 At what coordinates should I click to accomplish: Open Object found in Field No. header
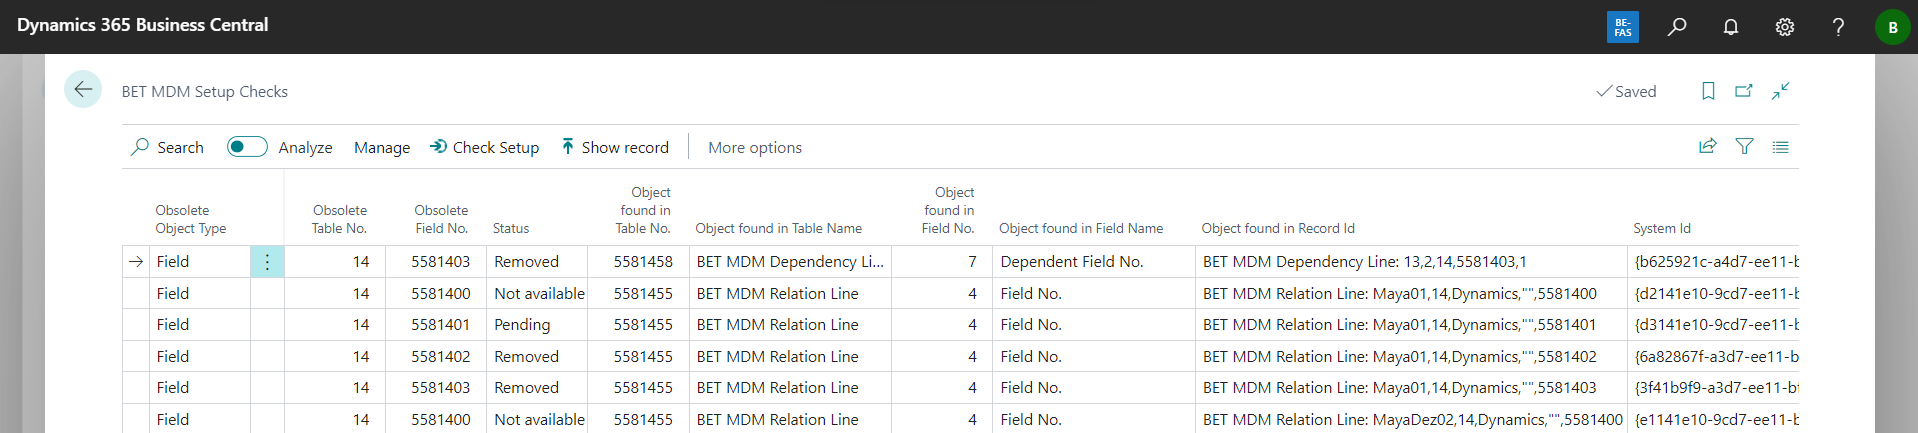tap(948, 210)
